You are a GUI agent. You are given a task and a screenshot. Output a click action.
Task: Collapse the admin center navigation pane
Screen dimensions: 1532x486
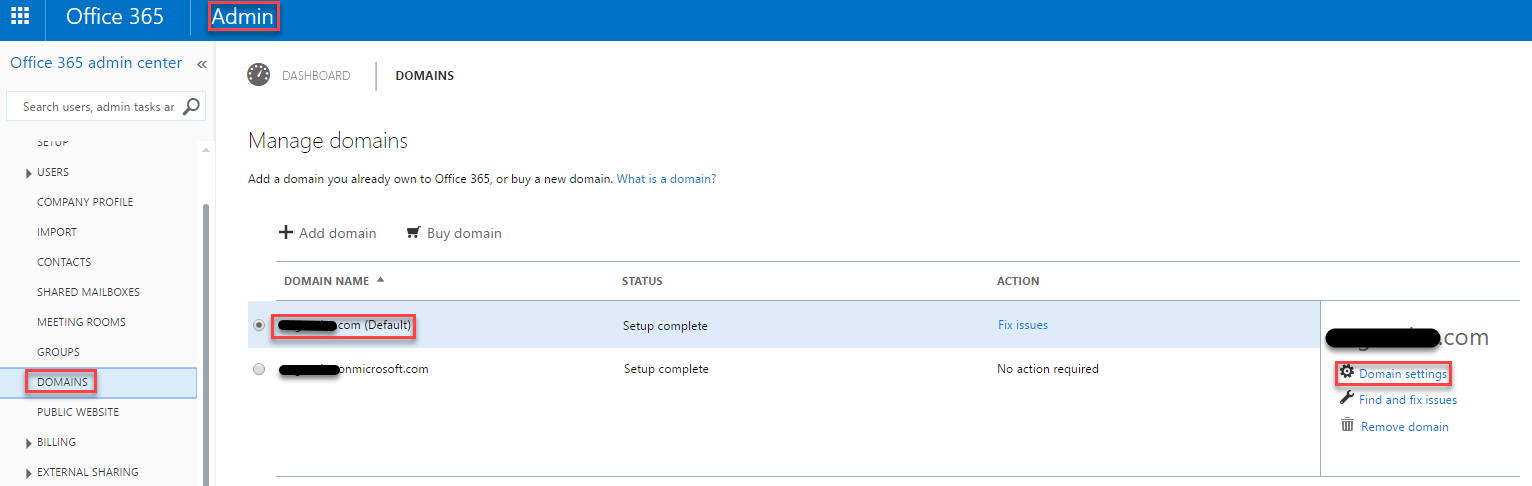point(201,64)
